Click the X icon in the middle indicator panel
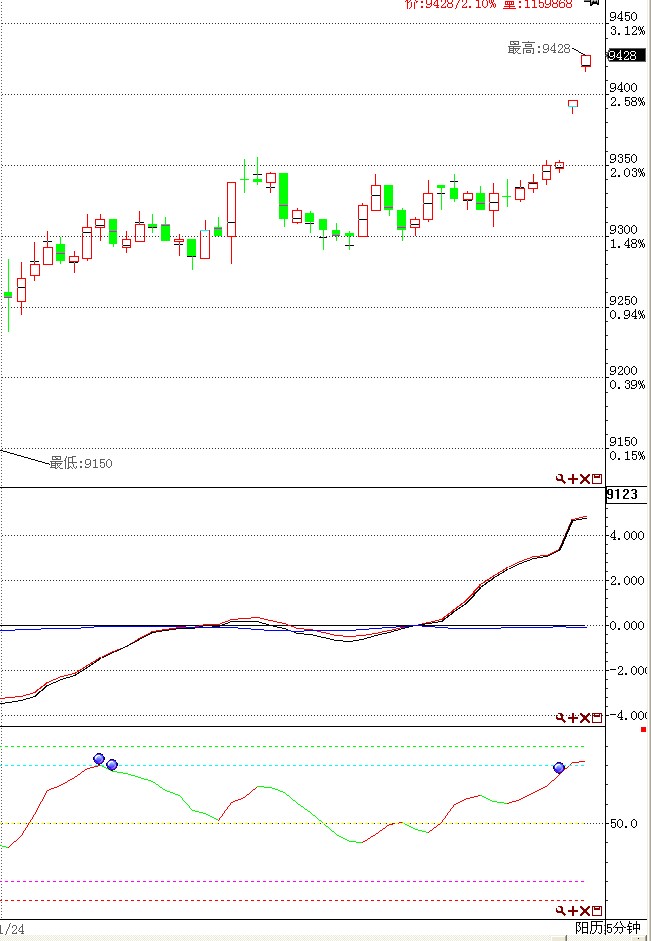The height and width of the screenshot is (941, 651). coord(585,718)
